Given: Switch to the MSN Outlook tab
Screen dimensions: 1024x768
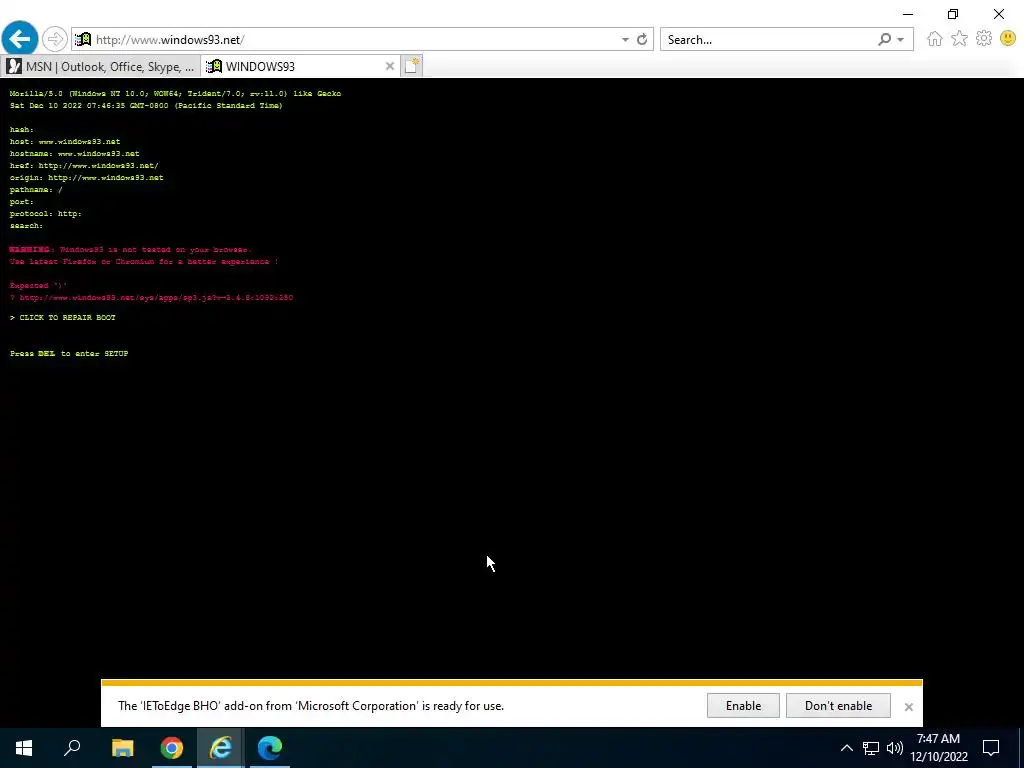Looking at the screenshot, I should pos(101,66).
